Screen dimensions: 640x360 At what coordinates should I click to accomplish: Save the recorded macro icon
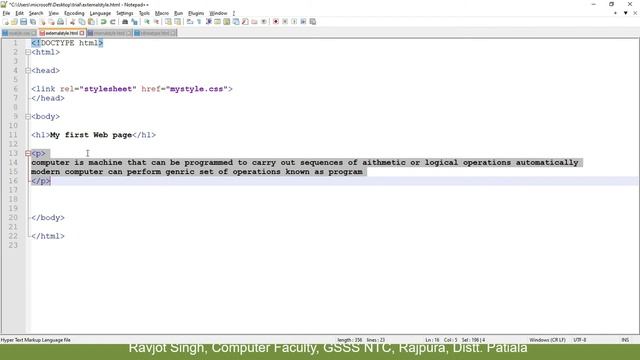[313, 22]
